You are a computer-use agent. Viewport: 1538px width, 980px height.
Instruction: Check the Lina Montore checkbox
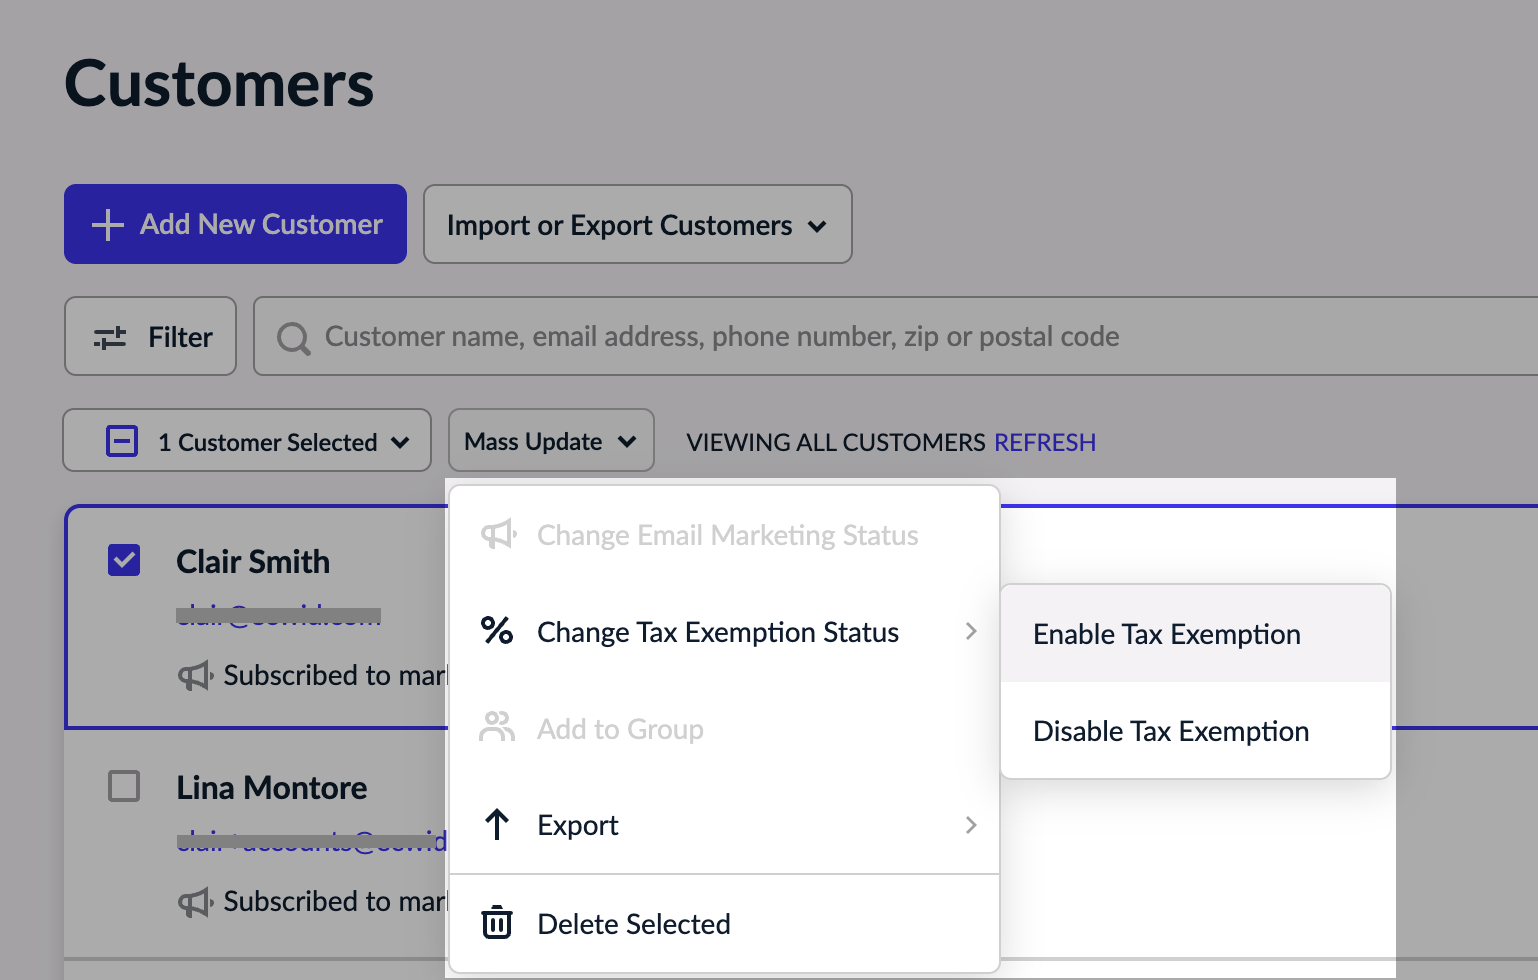(x=124, y=786)
